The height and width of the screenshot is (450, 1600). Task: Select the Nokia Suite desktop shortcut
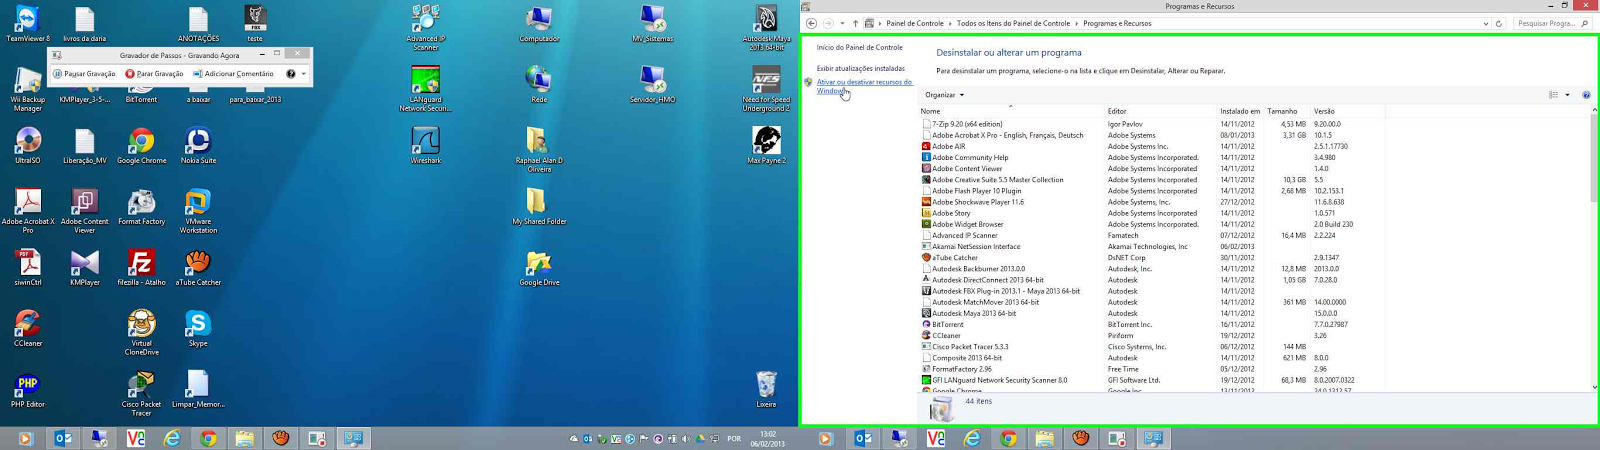(x=198, y=146)
